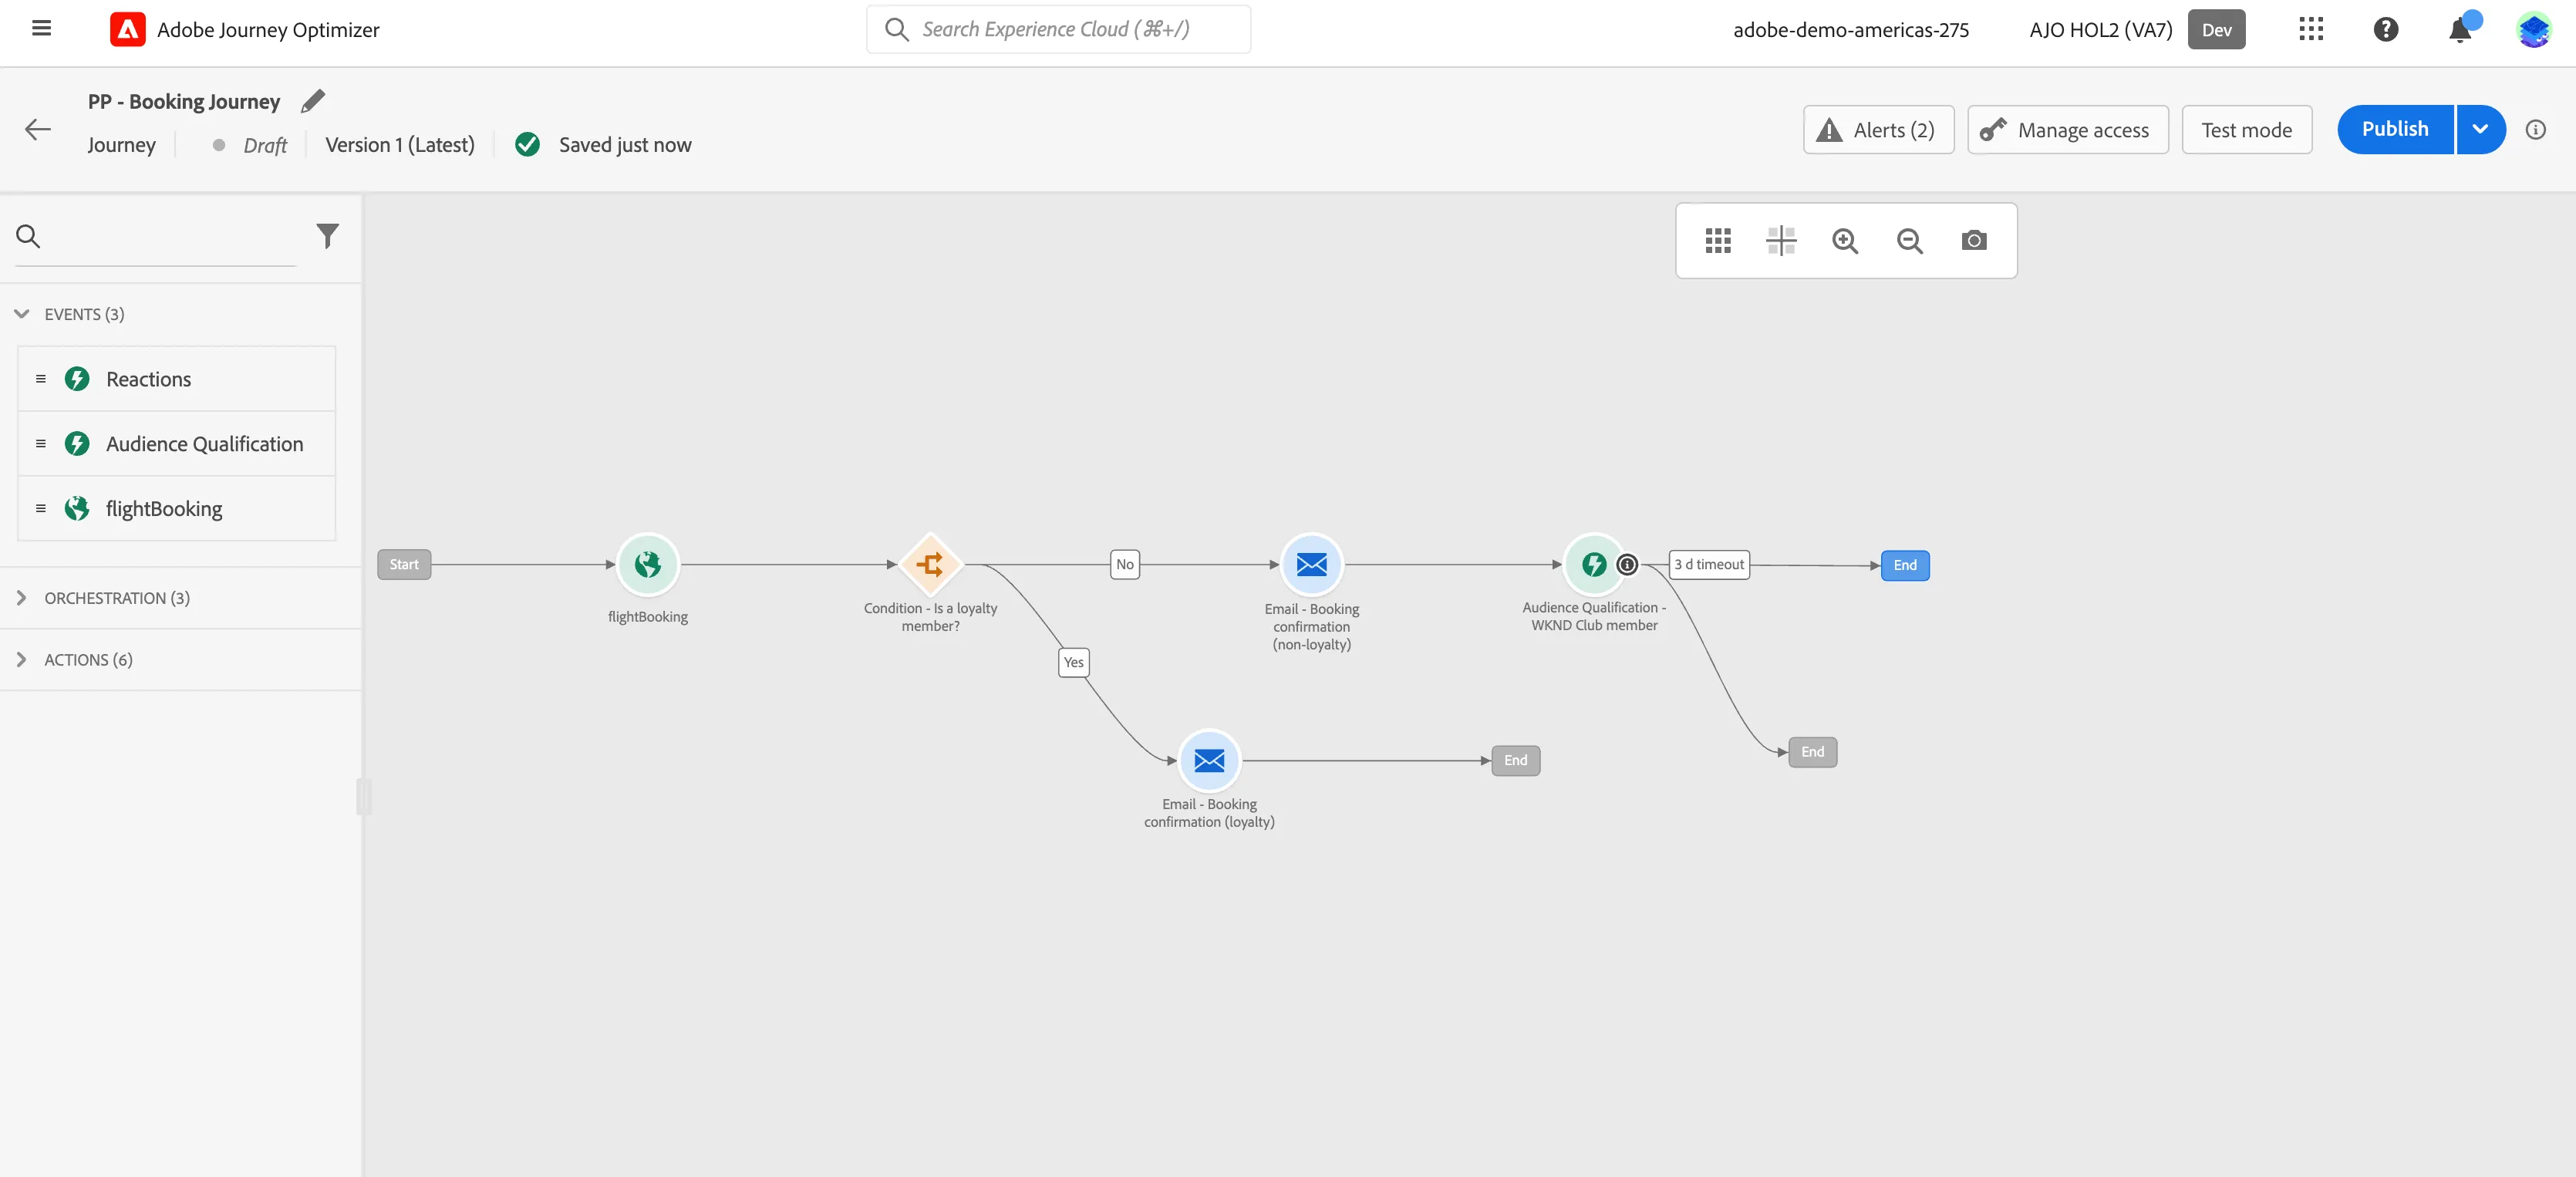Filter palette items with funnel icon
The image size is (2576, 1177).
[x=327, y=236]
